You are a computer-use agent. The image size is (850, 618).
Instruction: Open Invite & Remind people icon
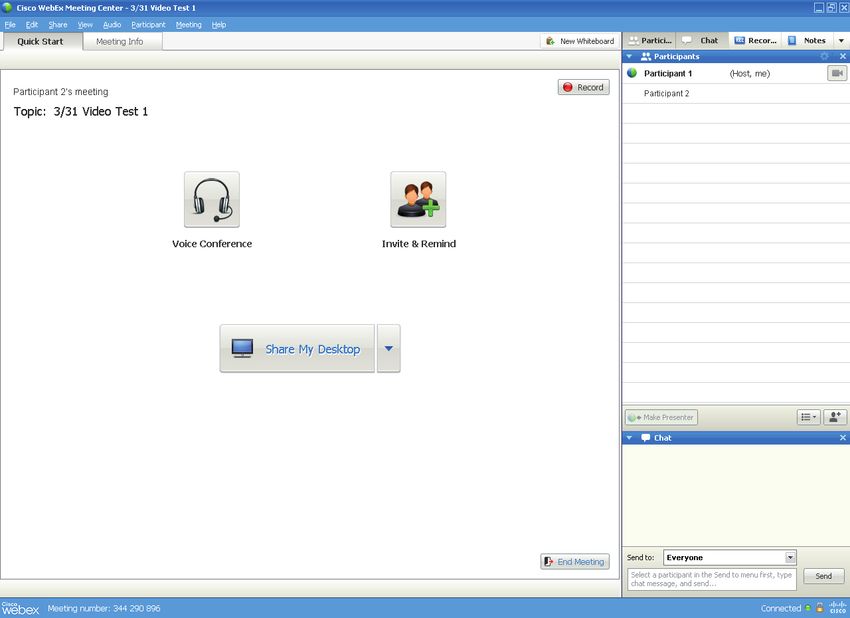coord(418,199)
